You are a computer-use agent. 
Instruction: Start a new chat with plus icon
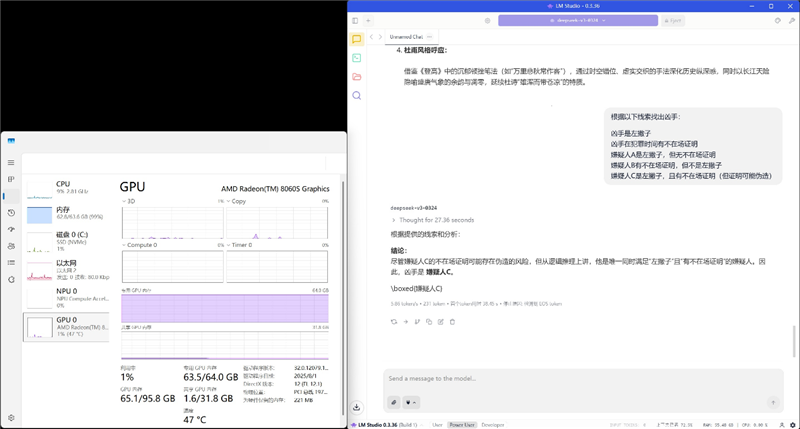coord(368,20)
